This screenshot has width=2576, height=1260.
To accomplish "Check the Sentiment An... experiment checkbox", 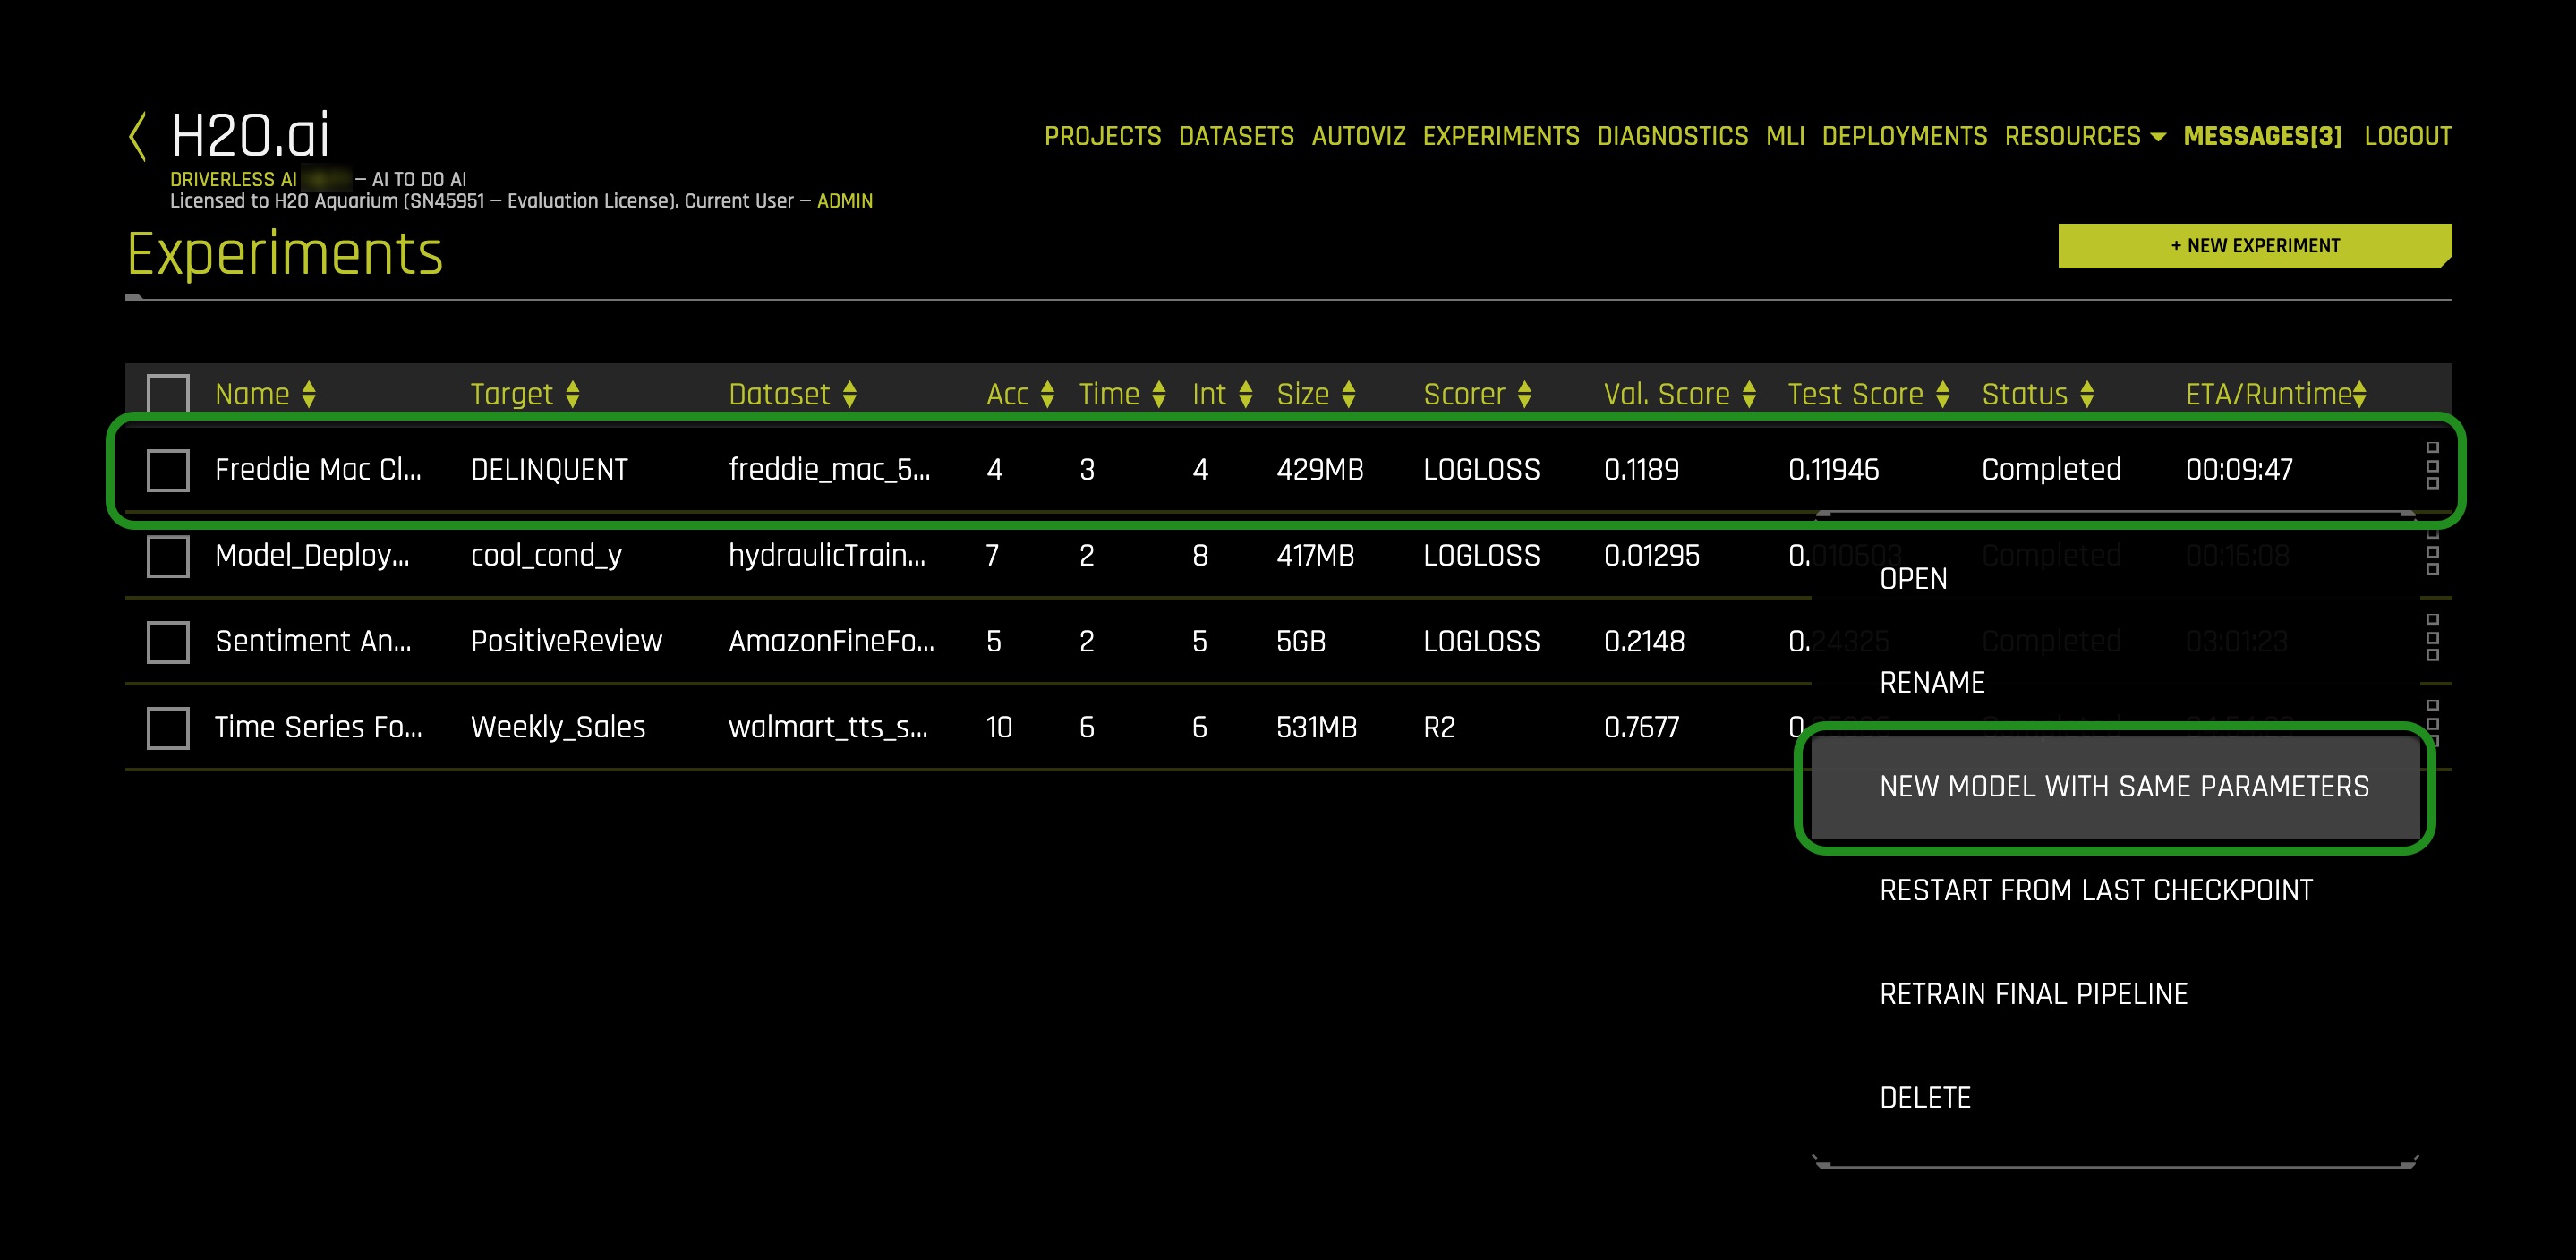I will pos(168,642).
